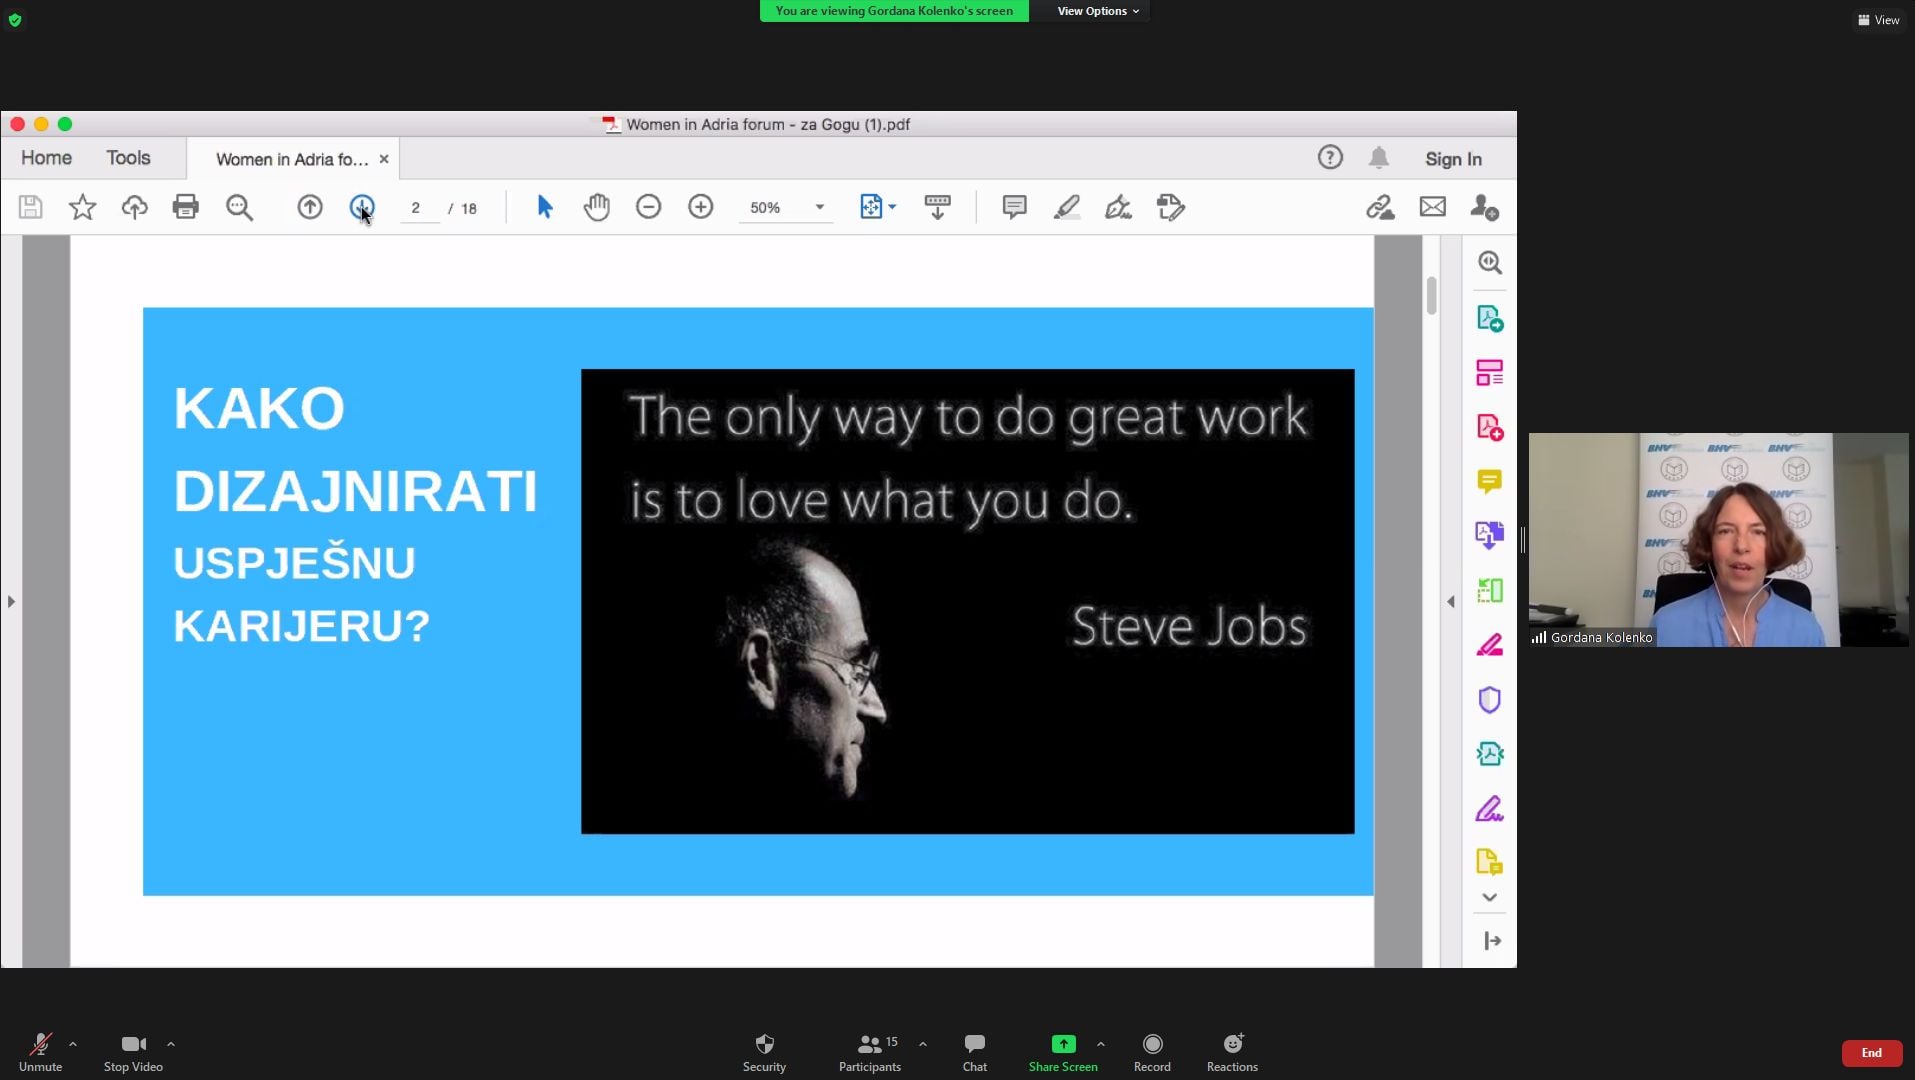Select the highlighter pen tool

coord(1067,207)
